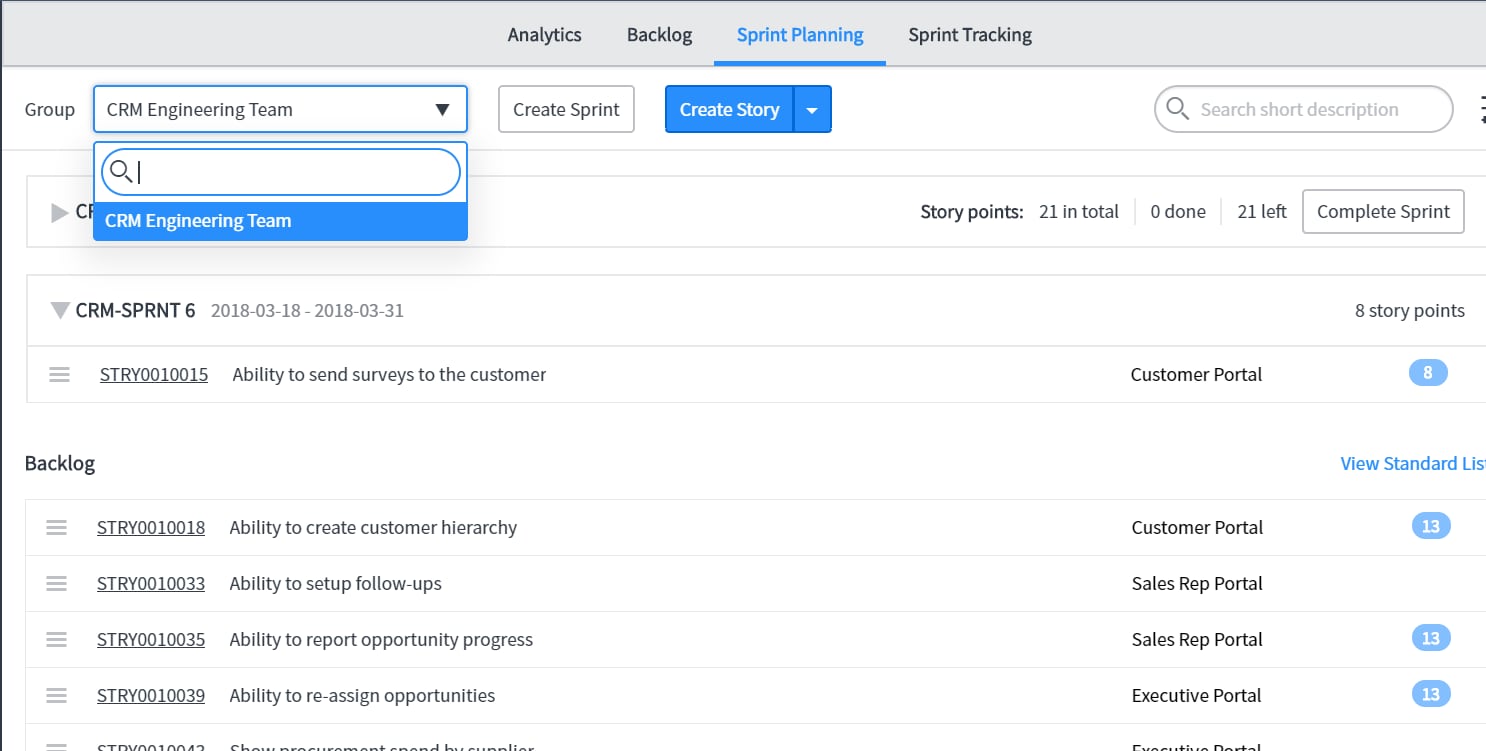This screenshot has height=751, width=1486.
Task: Click the magnifier in the short description search
Action: point(1177,109)
